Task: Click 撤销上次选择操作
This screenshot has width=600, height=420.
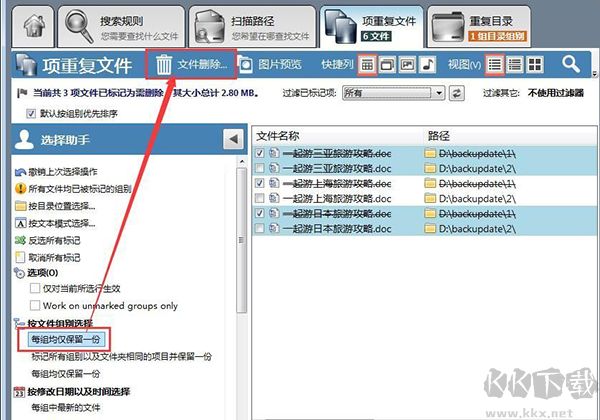Action: (63, 172)
